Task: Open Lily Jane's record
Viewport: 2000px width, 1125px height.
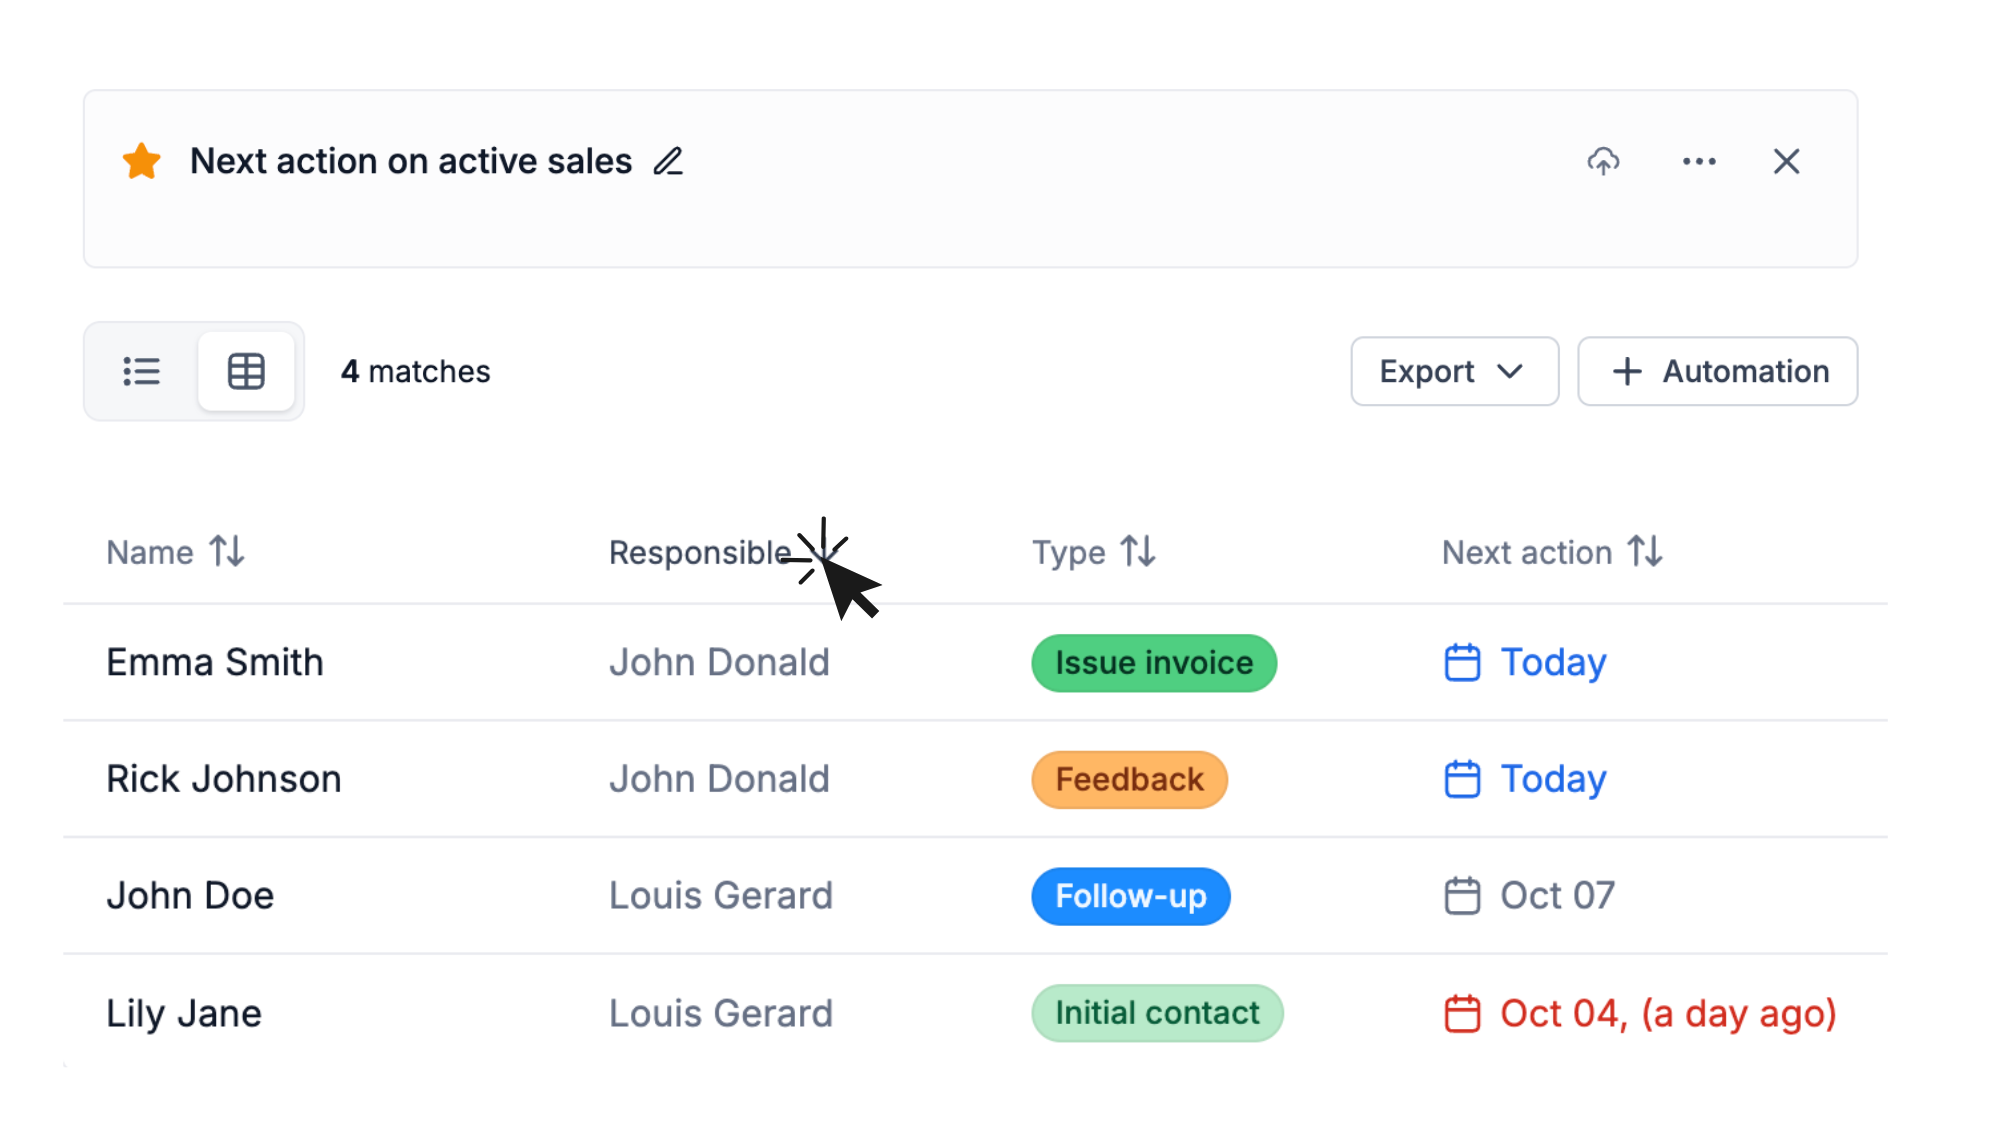Action: tap(184, 1013)
